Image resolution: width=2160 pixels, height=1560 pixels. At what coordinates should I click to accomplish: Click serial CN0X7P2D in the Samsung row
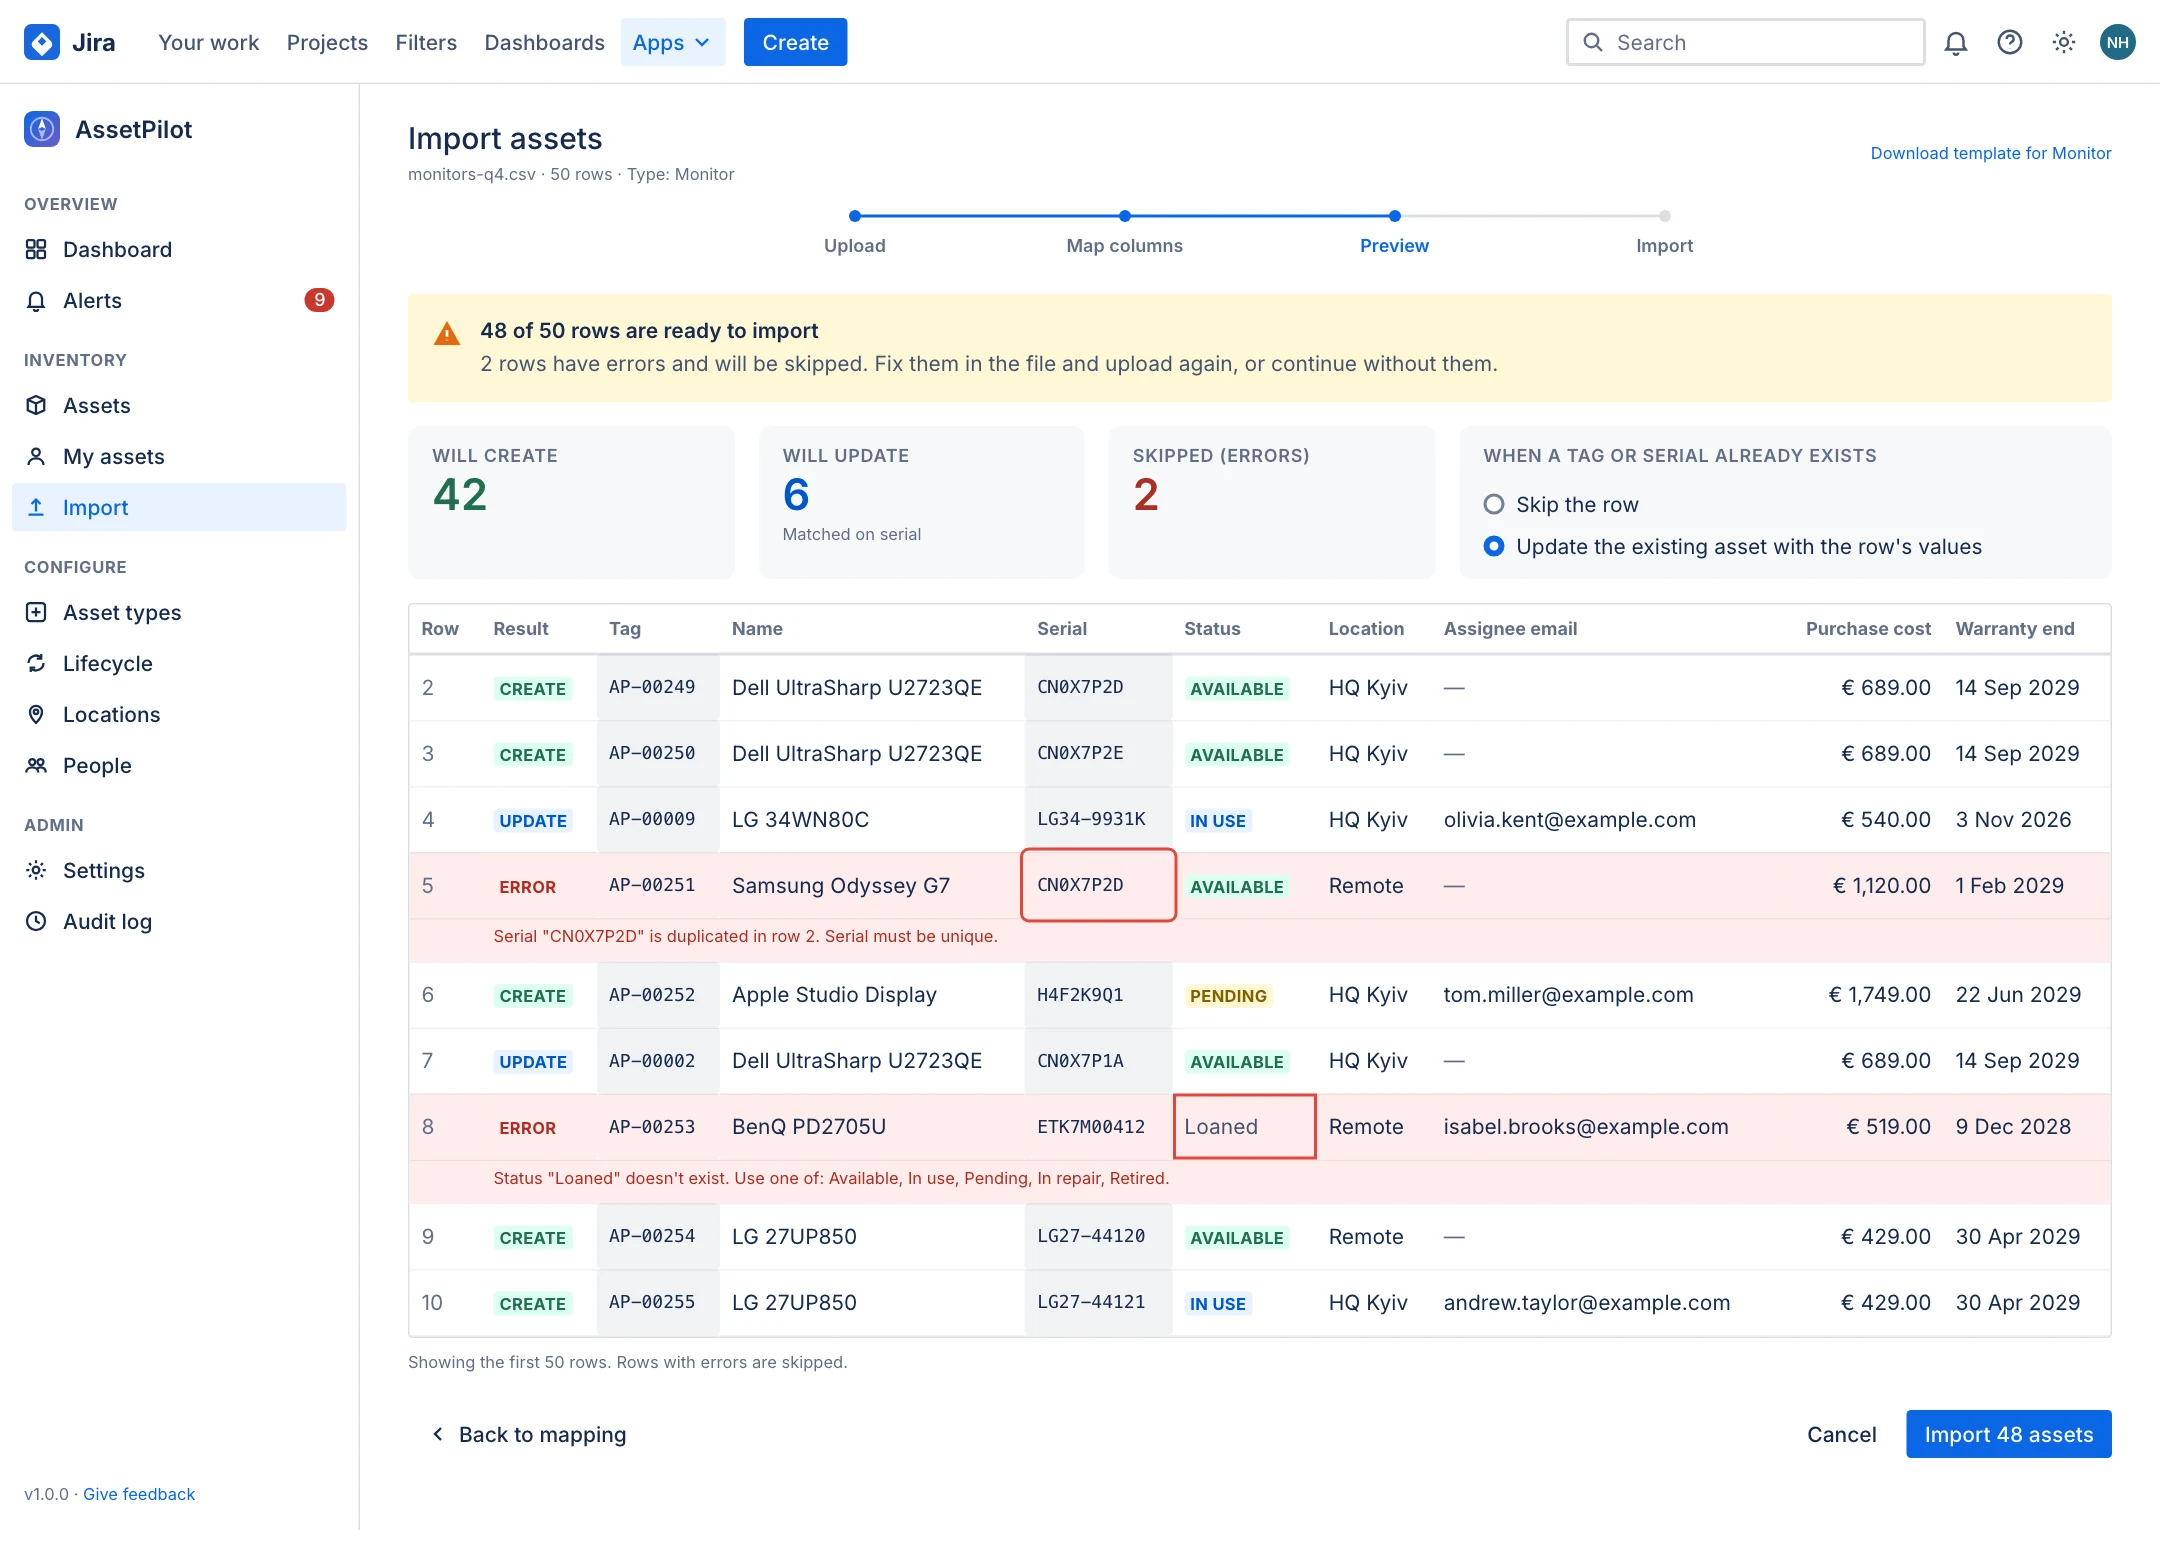[x=1098, y=885]
